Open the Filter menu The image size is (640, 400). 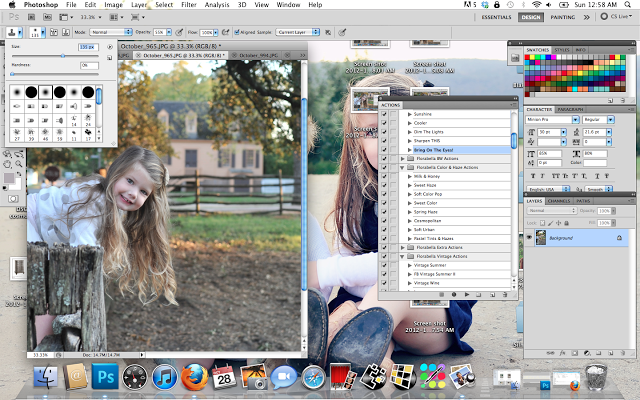189,4
